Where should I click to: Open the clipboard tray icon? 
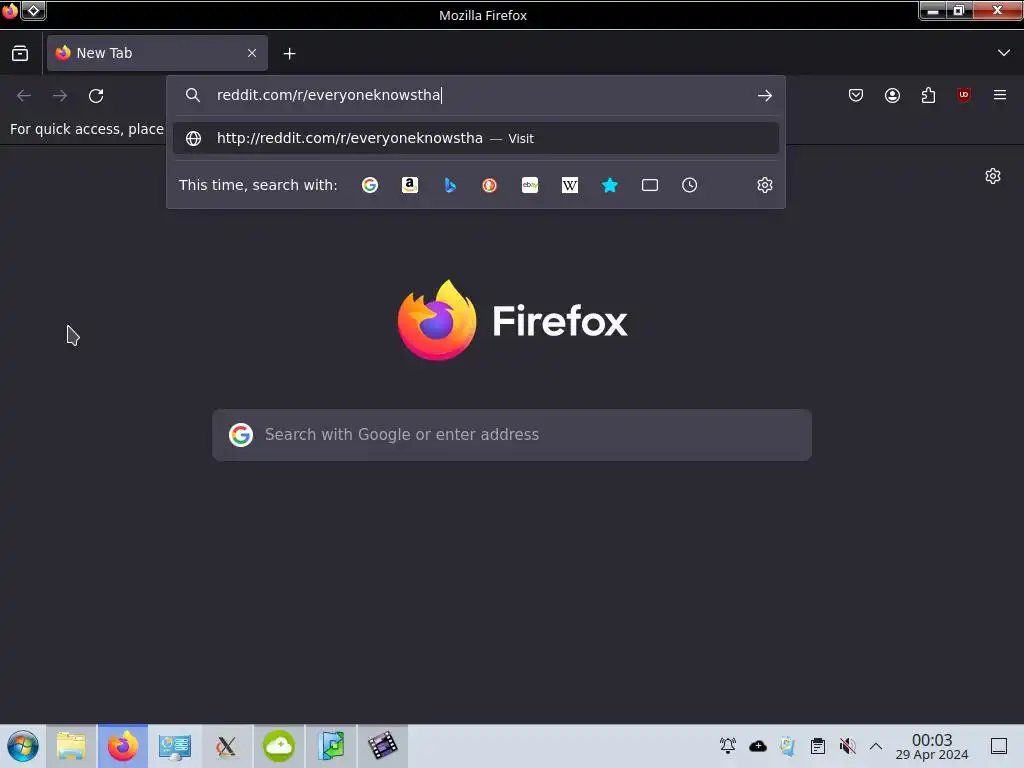(x=818, y=746)
